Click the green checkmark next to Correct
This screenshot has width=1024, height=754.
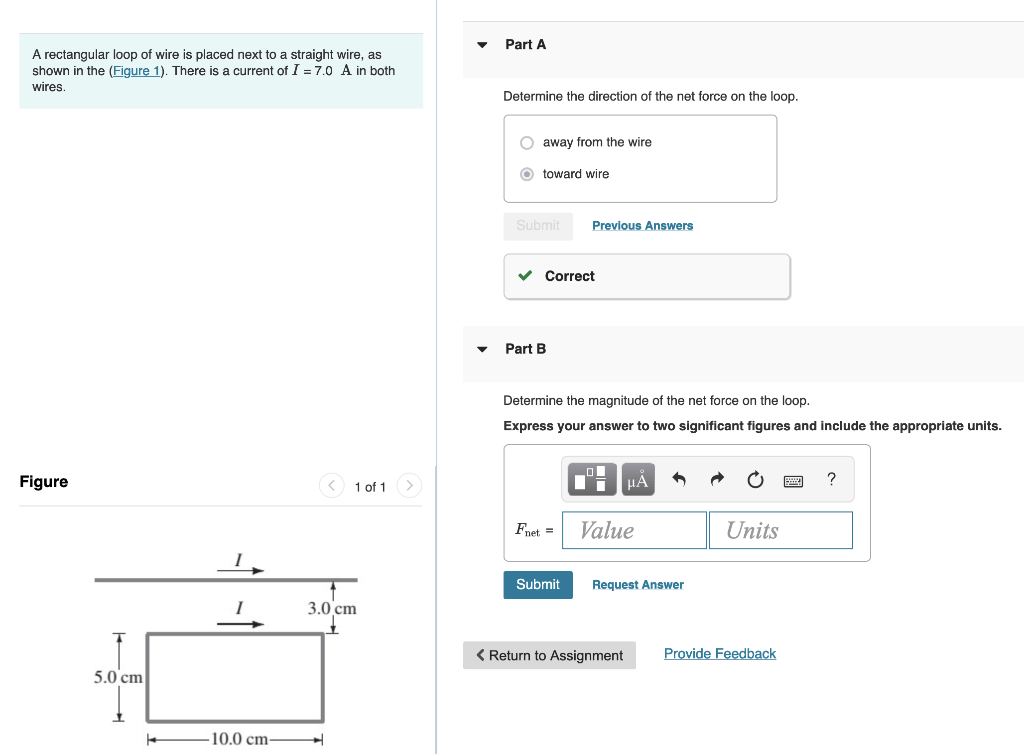tap(525, 276)
